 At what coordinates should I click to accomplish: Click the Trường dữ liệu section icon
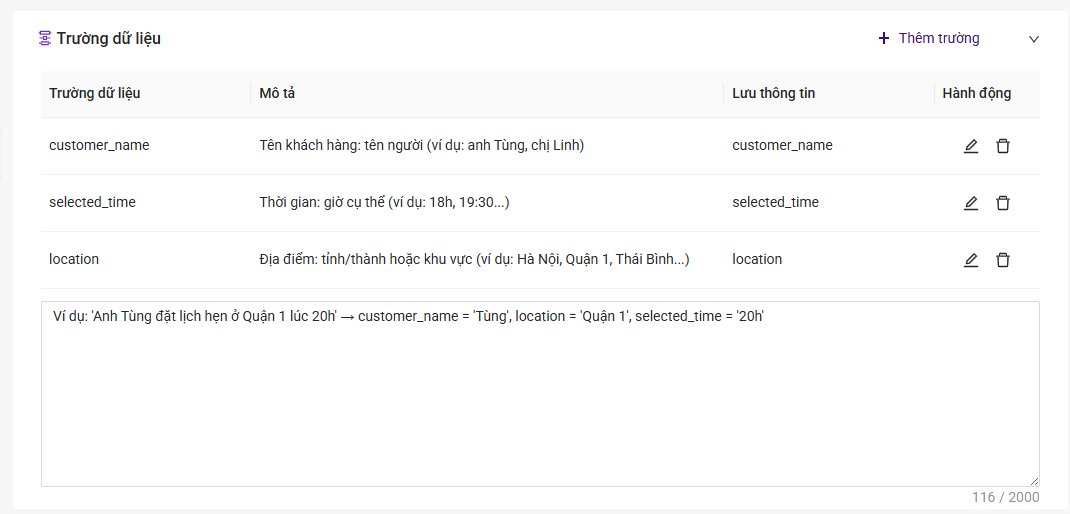pos(45,38)
